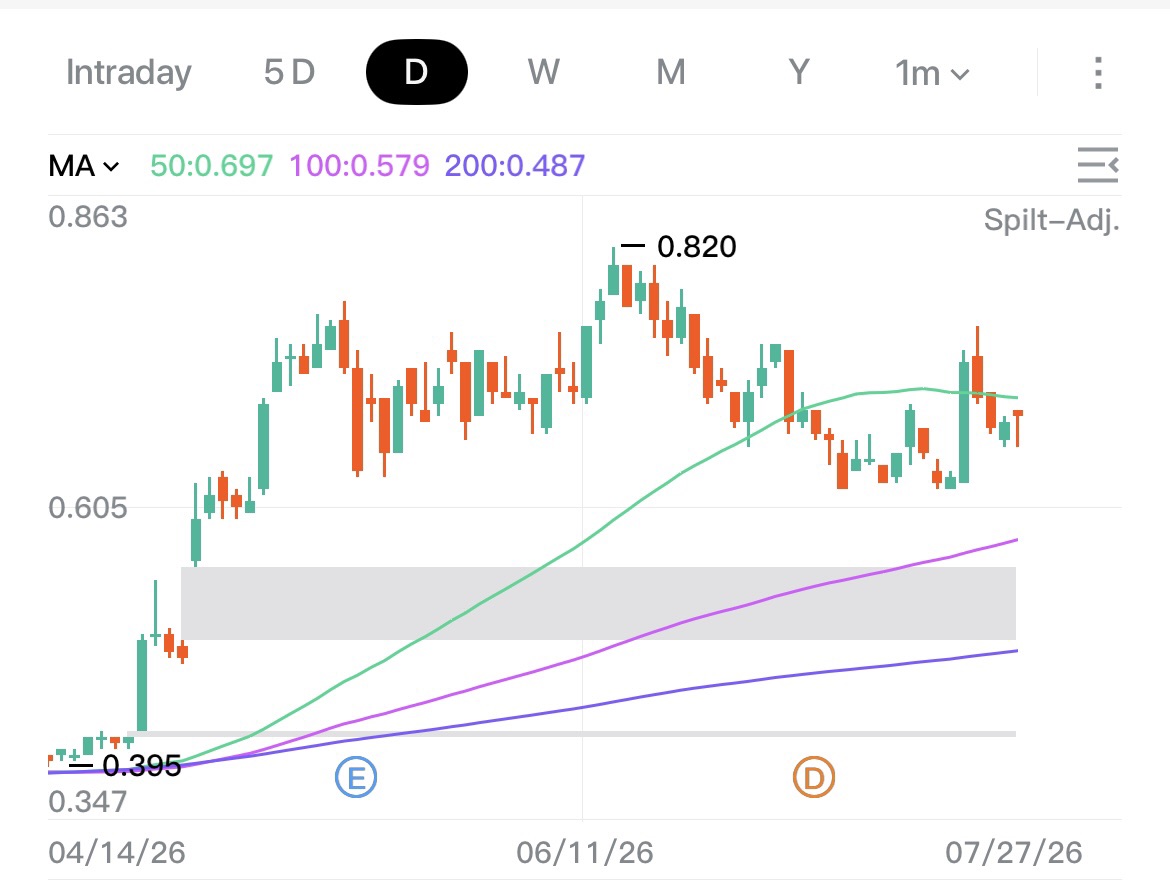Select the yearly Y timeframe

(798, 72)
